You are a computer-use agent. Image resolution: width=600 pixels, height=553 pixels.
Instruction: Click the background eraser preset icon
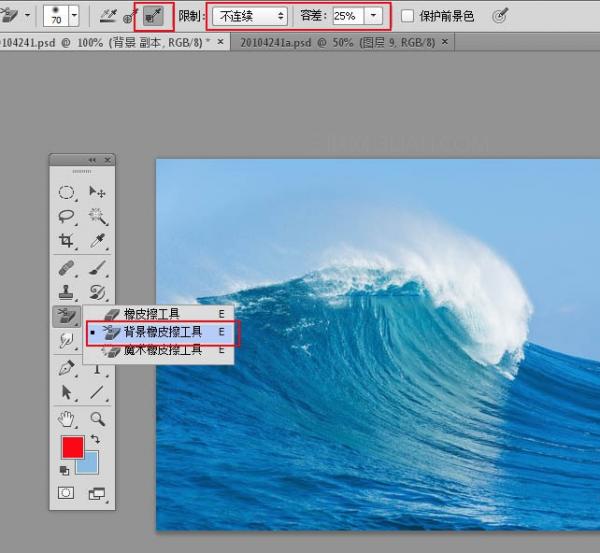coord(10,15)
